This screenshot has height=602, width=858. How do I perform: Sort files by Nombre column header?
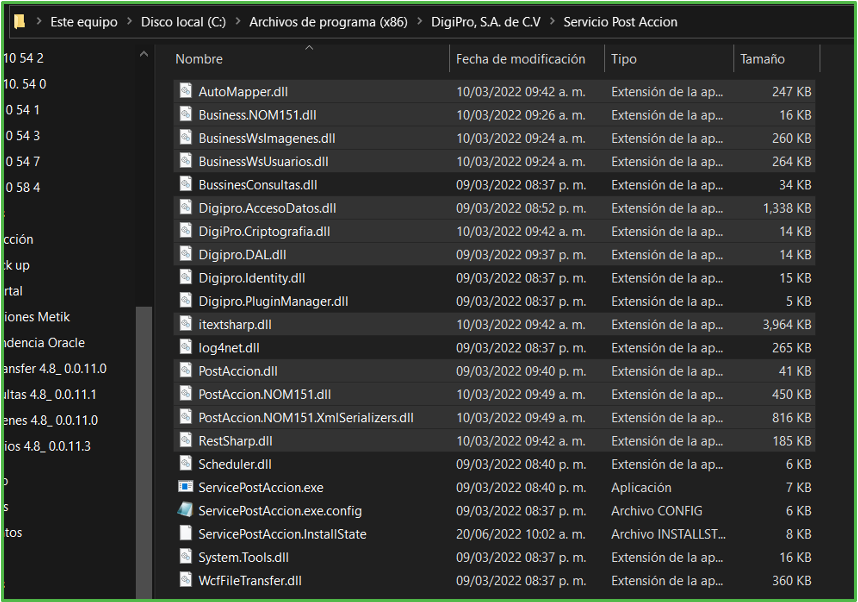coord(199,59)
